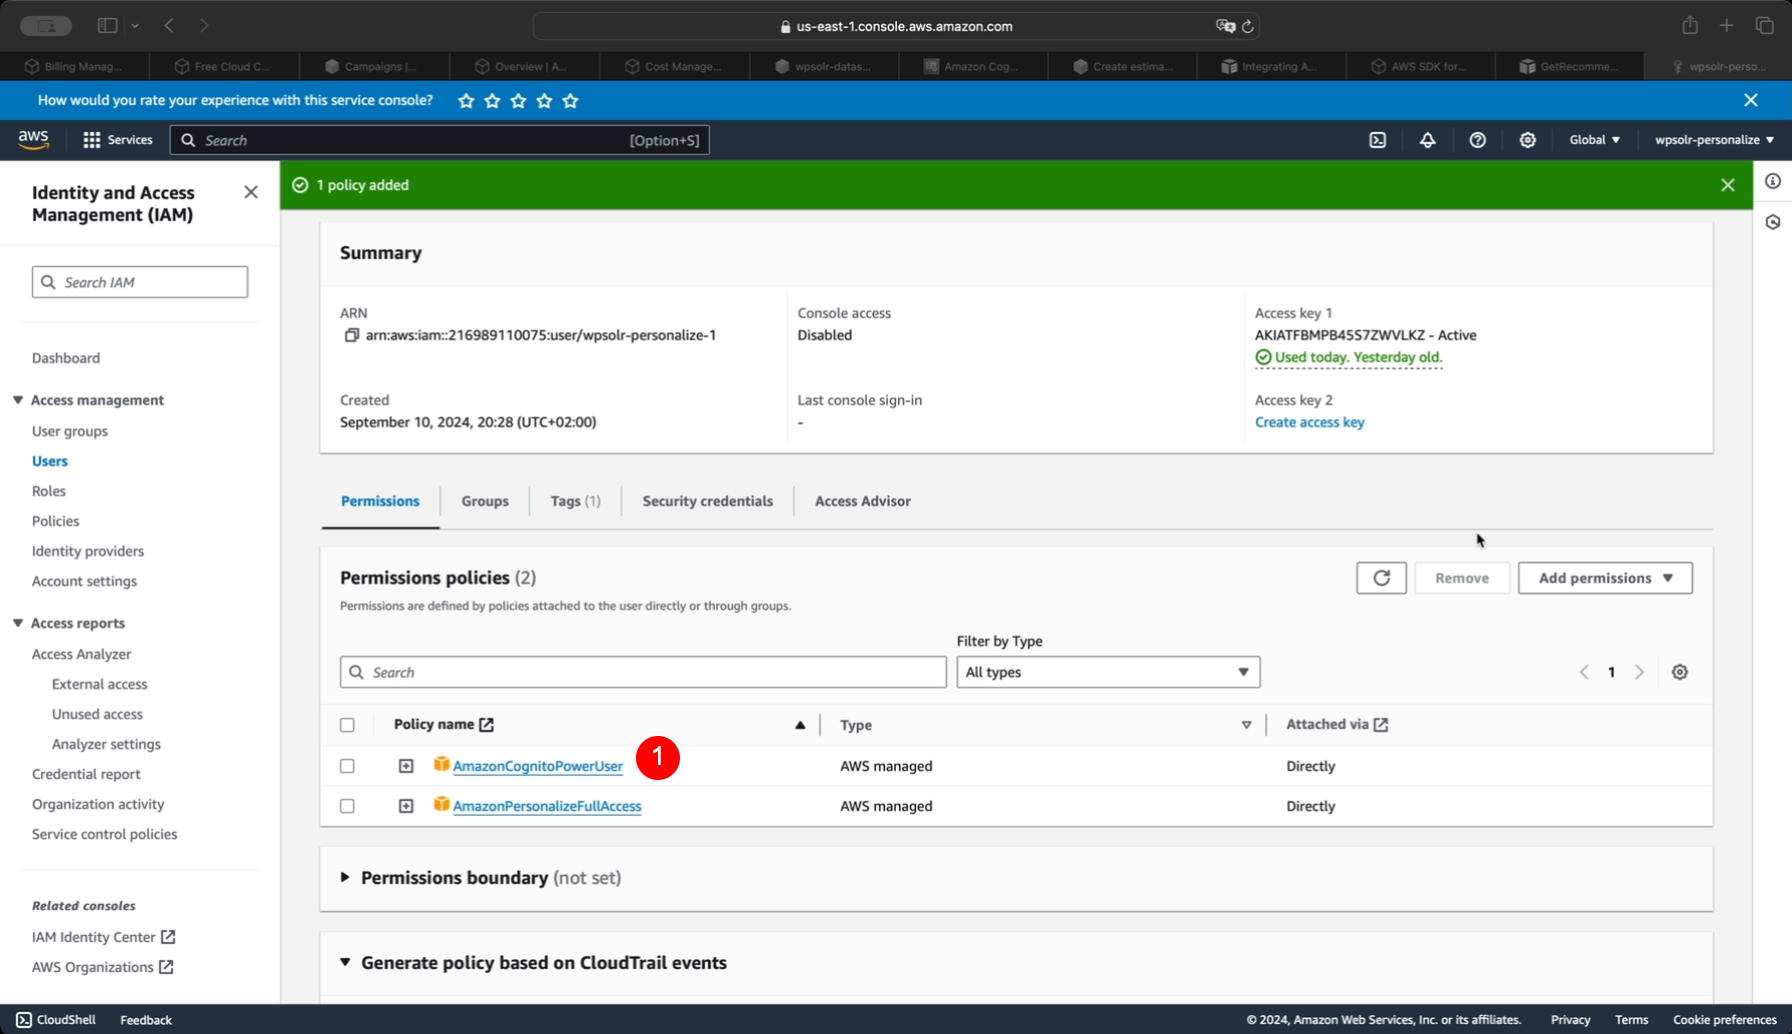The width and height of the screenshot is (1792, 1034).
Task: Open a new browser tab
Action: coord(1727,25)
